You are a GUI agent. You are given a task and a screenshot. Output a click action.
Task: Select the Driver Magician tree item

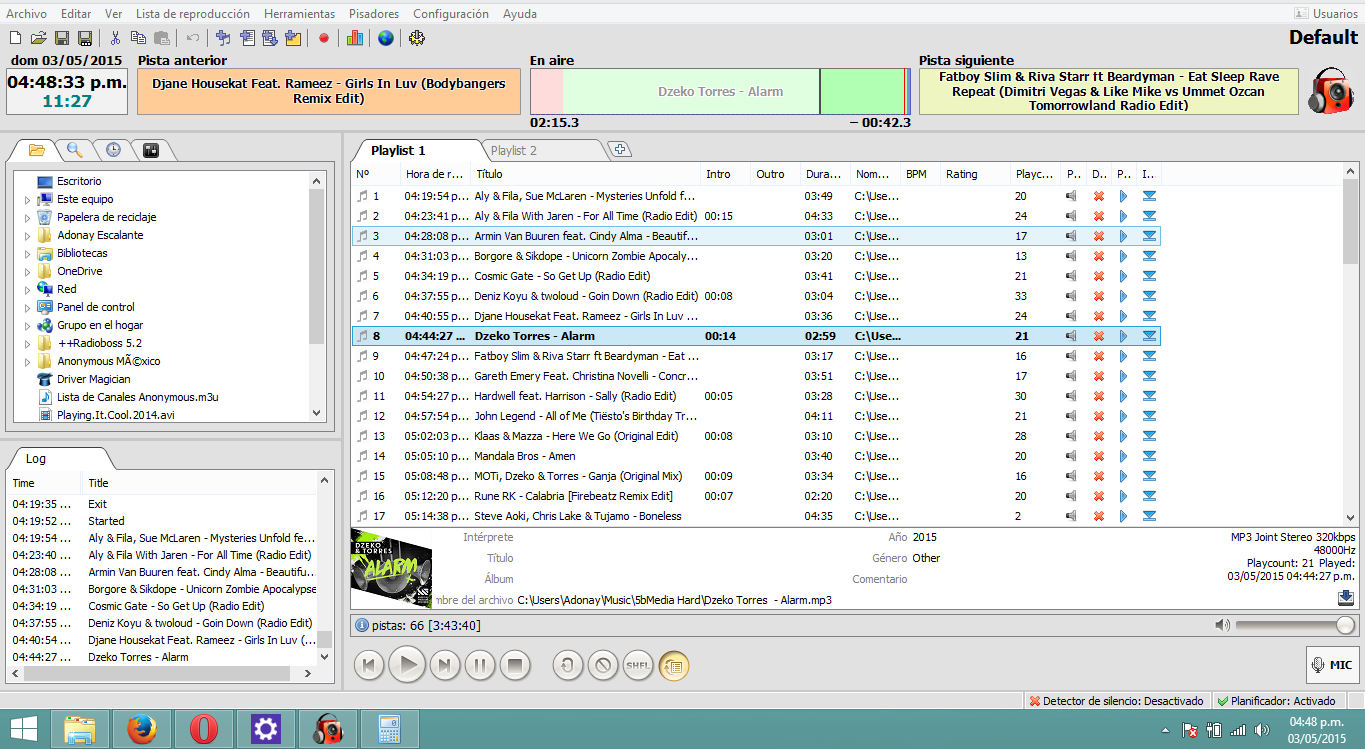point(94,380)
